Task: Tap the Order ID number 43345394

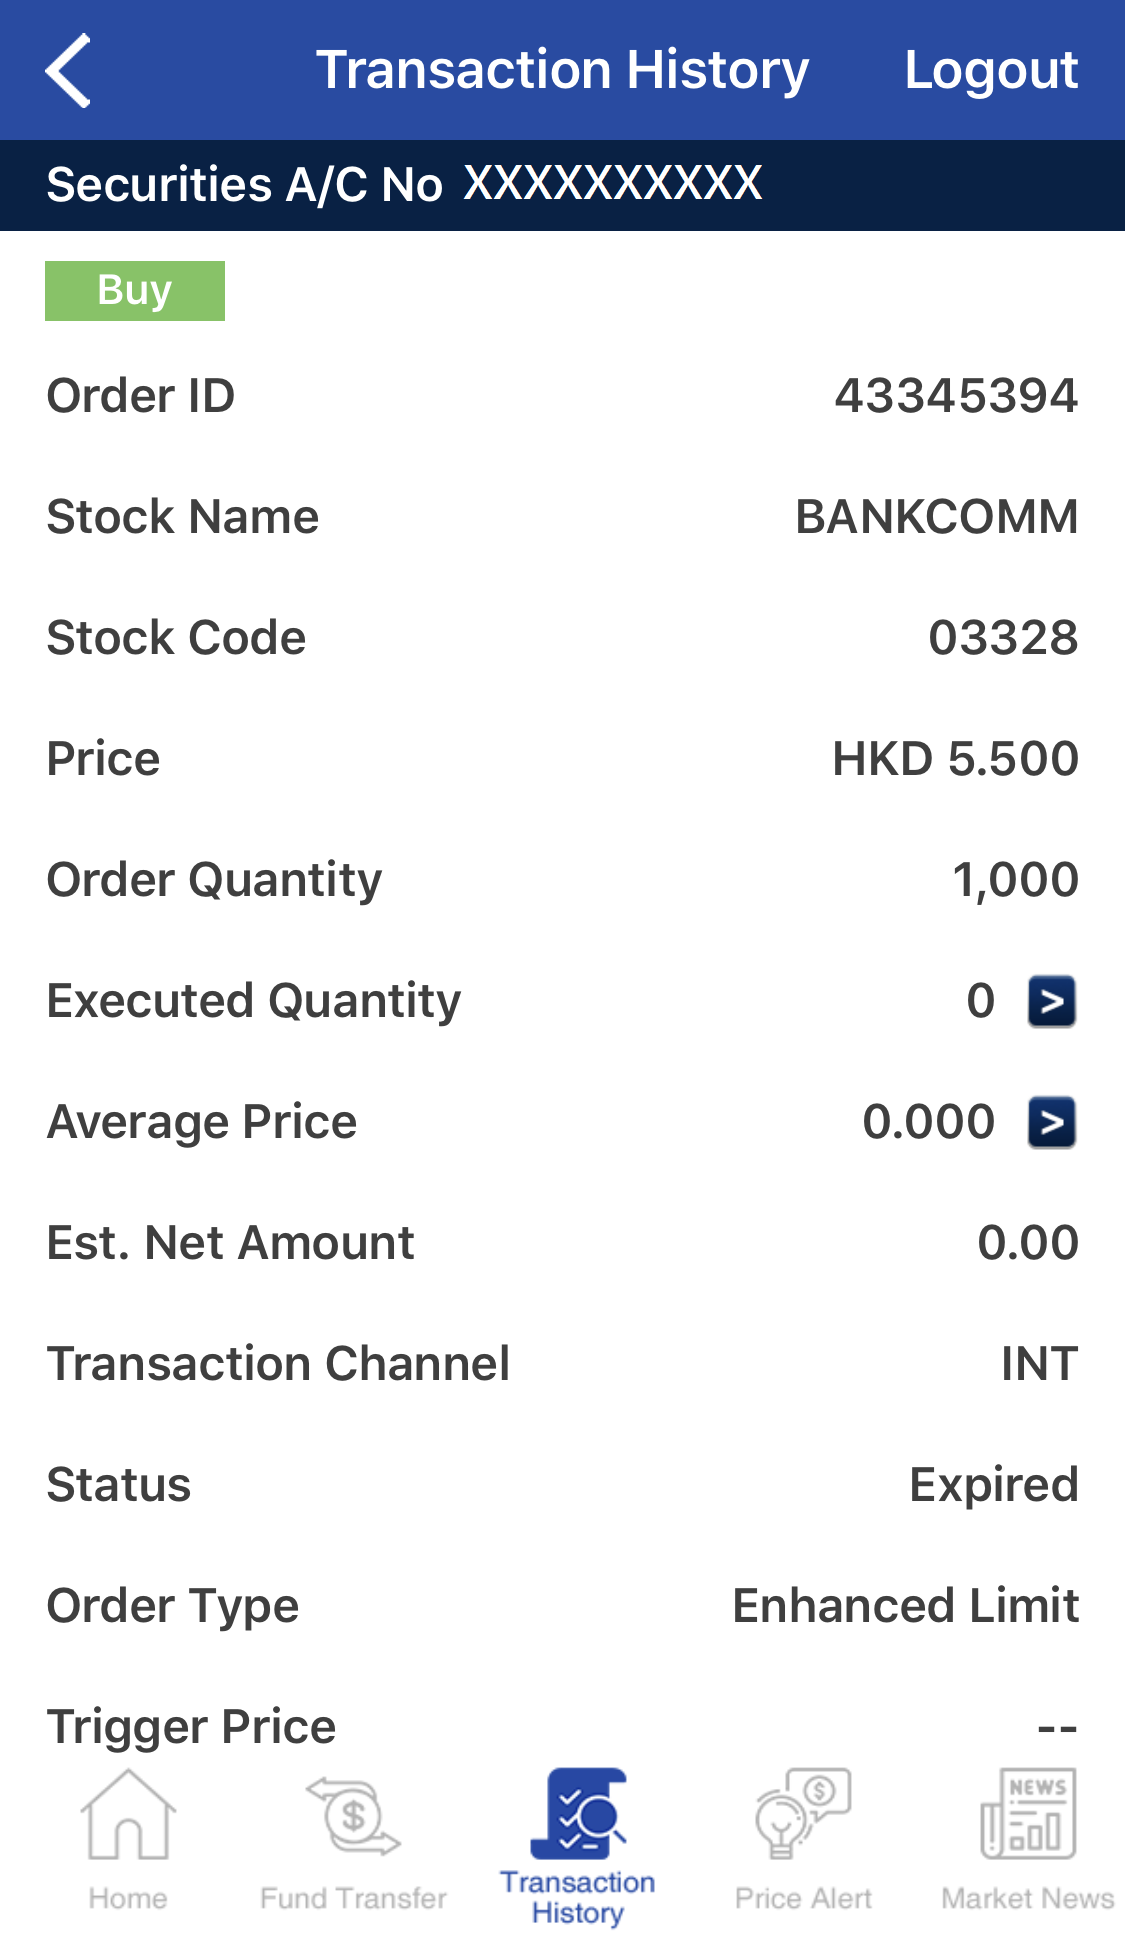Action: [x=956, y=396]
